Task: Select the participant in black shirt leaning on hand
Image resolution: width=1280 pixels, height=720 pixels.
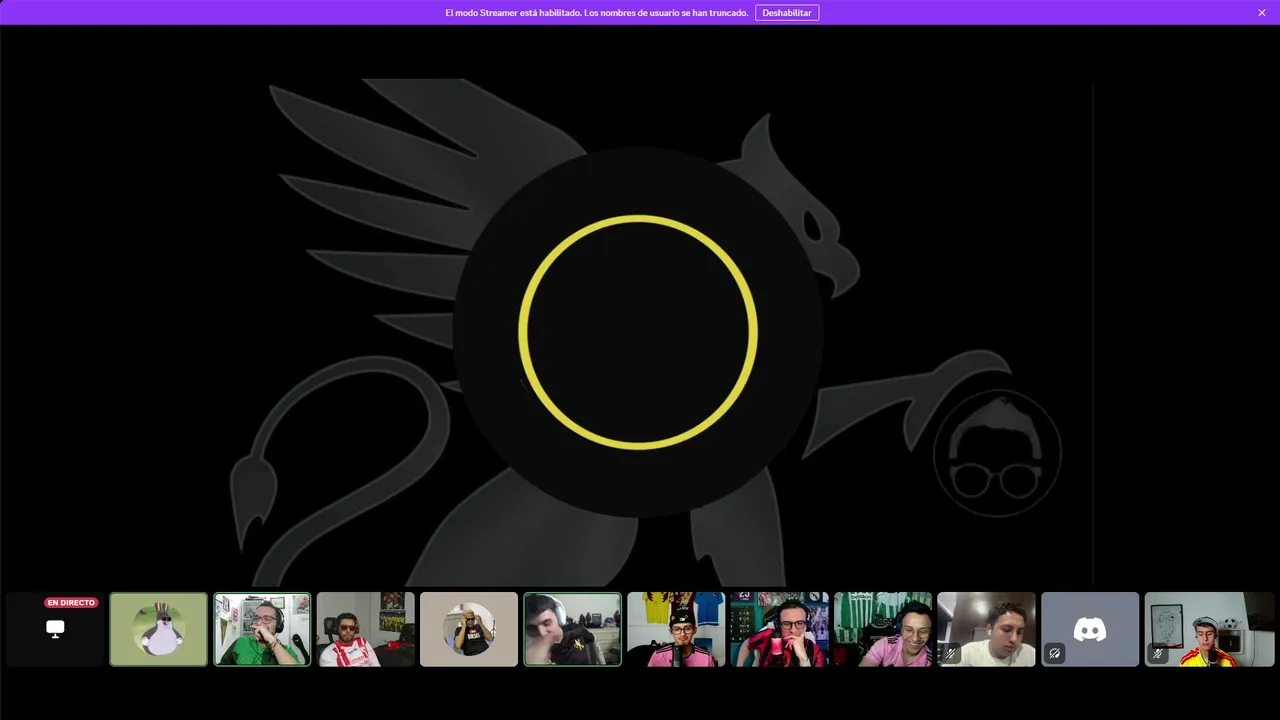Action: click(x=572, y=629)
